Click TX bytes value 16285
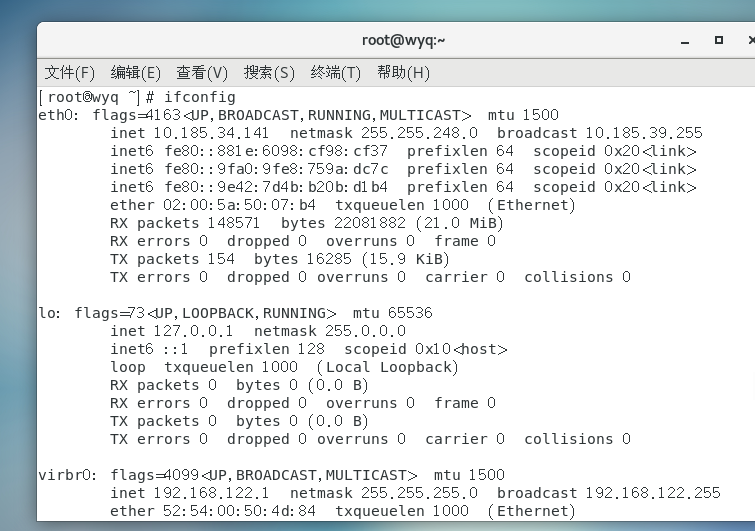This screenshot has width=755, height=531. pos(329,259)
